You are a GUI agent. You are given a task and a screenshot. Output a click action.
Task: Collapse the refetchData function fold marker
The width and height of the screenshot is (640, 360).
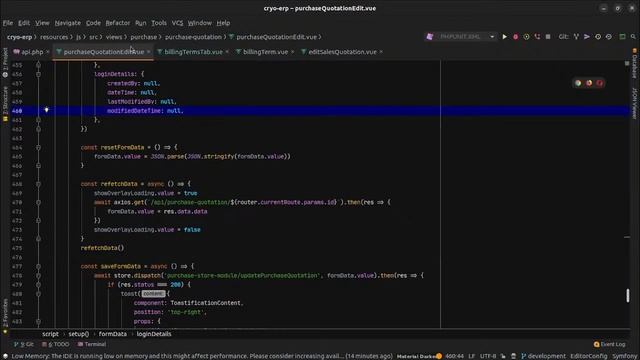[x=38, y=184]
